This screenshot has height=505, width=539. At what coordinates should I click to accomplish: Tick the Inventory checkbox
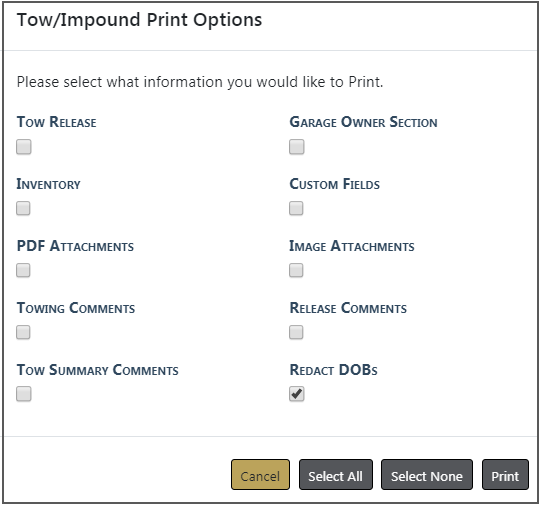23,208
